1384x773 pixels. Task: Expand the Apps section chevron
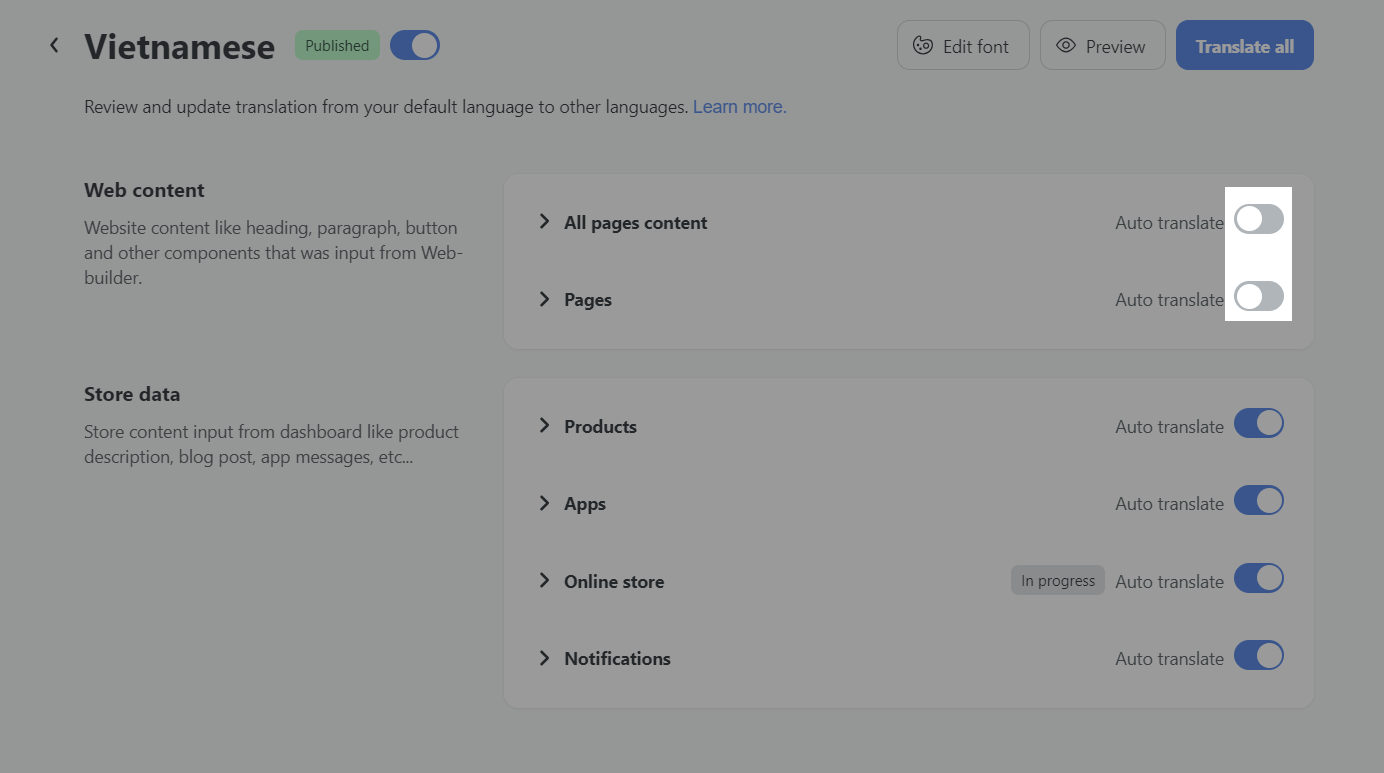544,503
